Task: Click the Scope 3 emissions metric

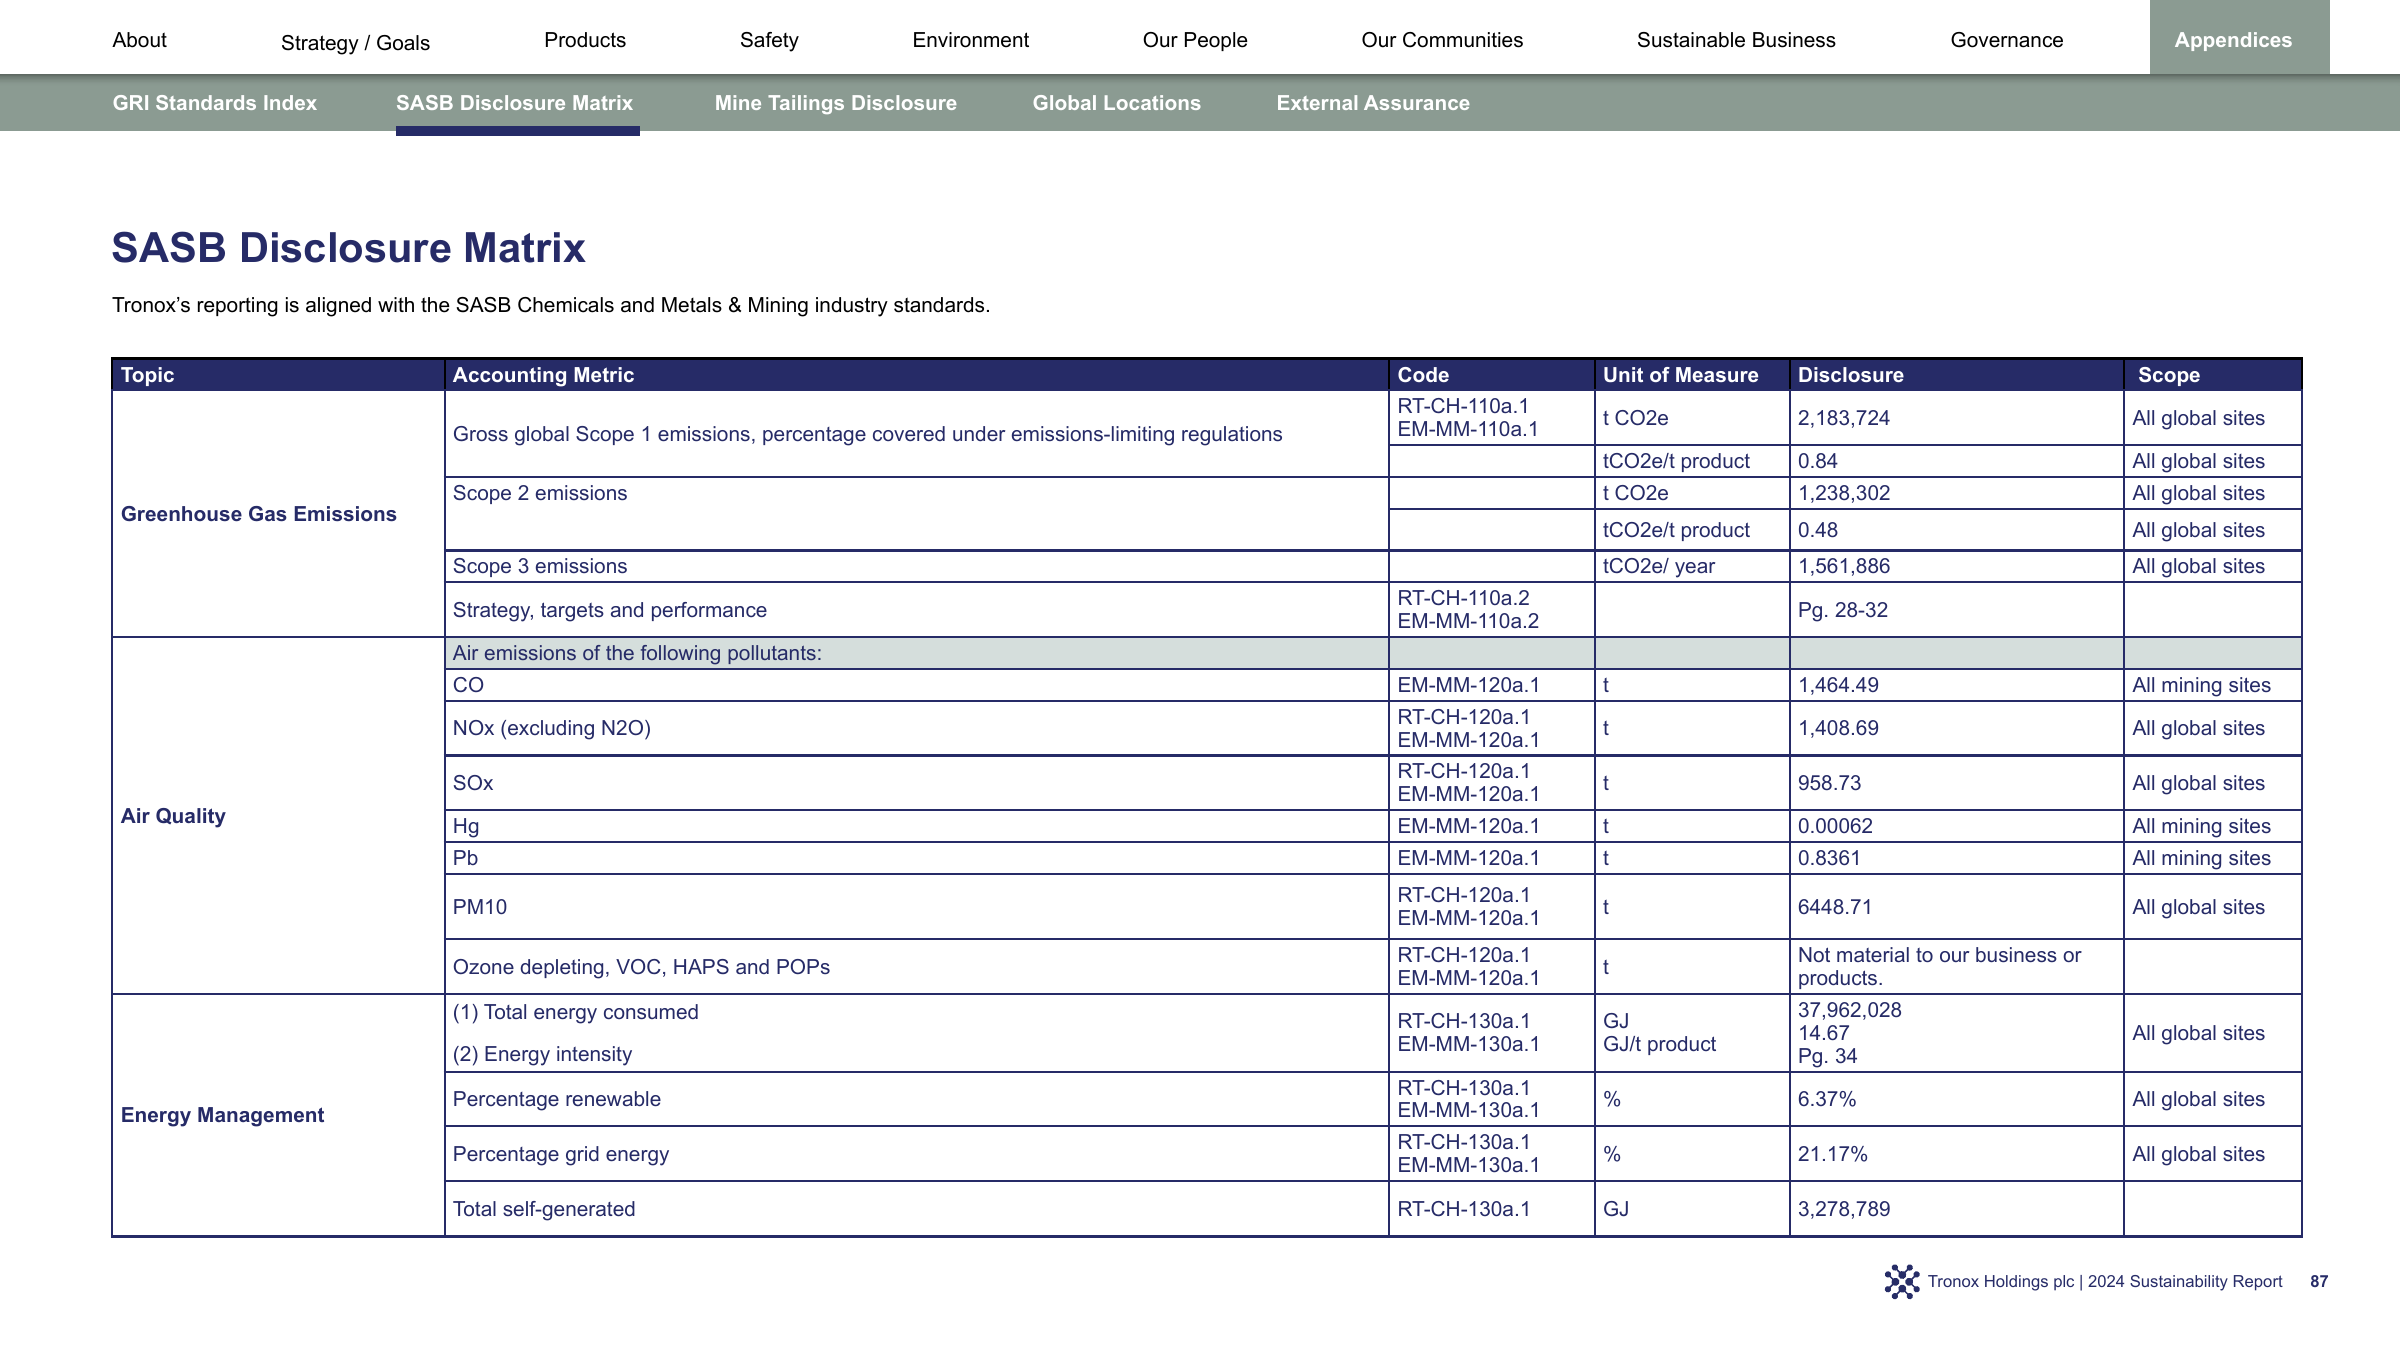Action: pyautogui.click(x=539, y=566)
